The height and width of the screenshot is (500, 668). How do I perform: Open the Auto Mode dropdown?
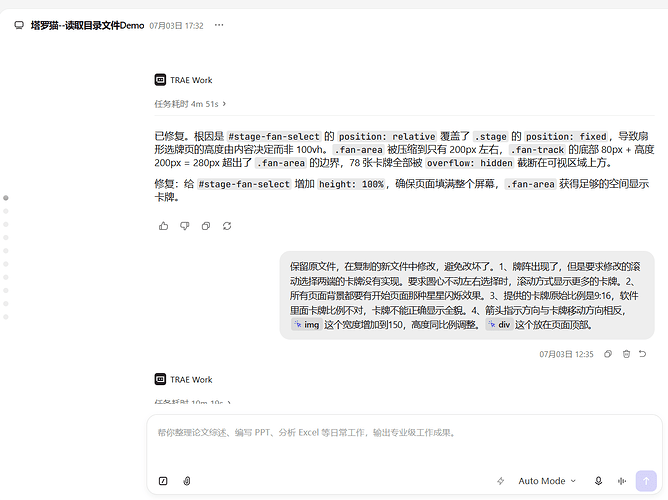pos(547,481)
